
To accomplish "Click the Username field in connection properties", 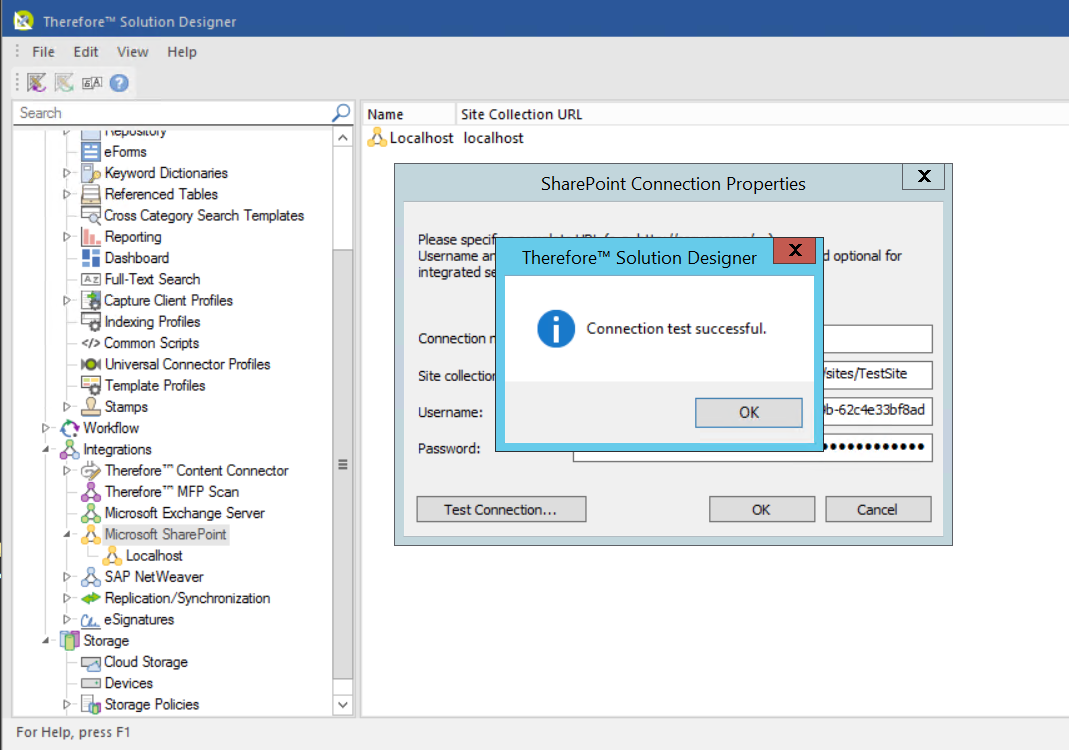I will 877,410.
